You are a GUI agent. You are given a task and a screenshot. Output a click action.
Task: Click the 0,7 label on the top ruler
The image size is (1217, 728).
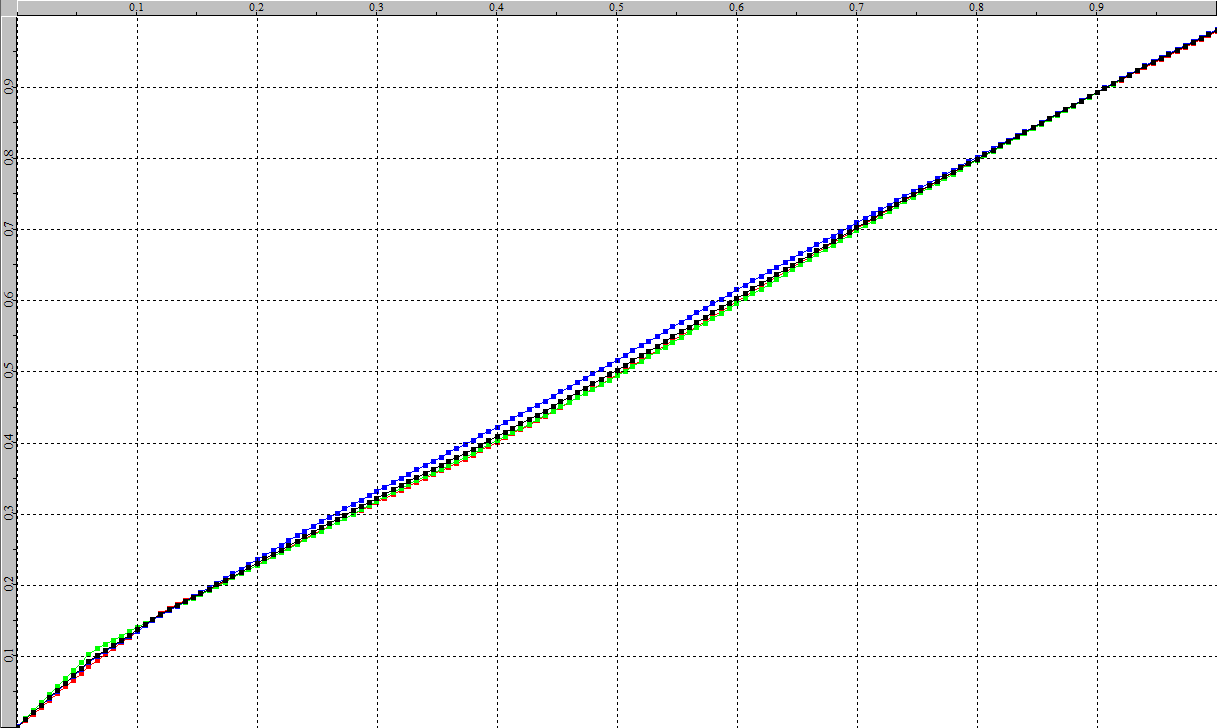[x=857, y=8]
